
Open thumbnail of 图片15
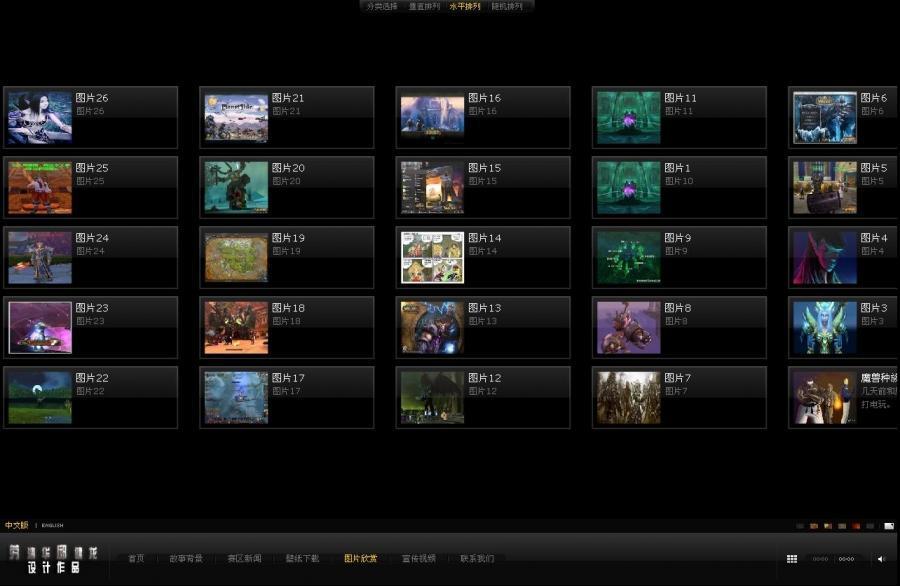(433, 188)
